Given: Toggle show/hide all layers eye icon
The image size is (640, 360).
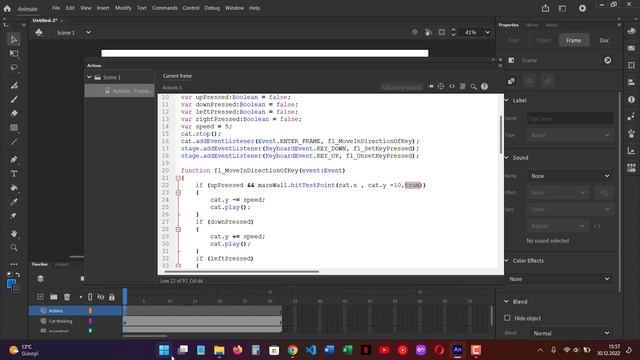Looking at the screenshot, I should pos(101,297).
